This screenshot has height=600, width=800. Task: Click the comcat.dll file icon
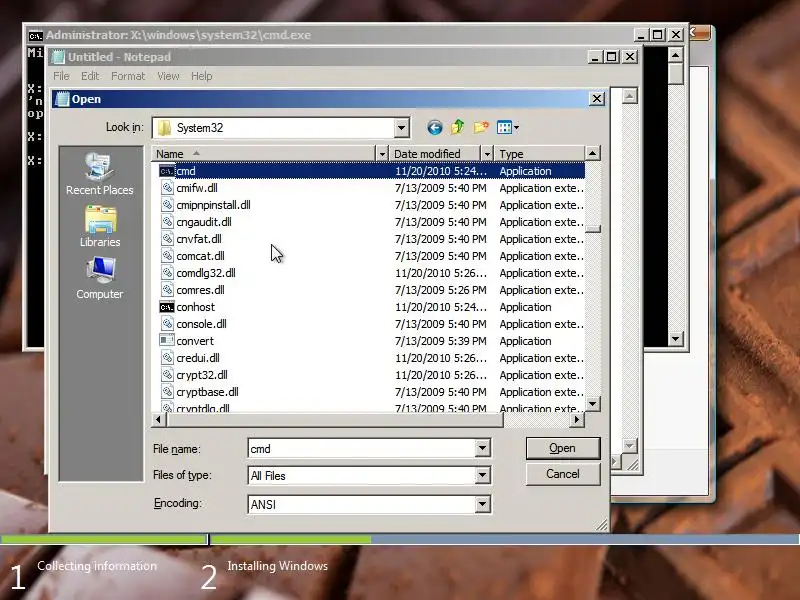[x=167, y=256]
